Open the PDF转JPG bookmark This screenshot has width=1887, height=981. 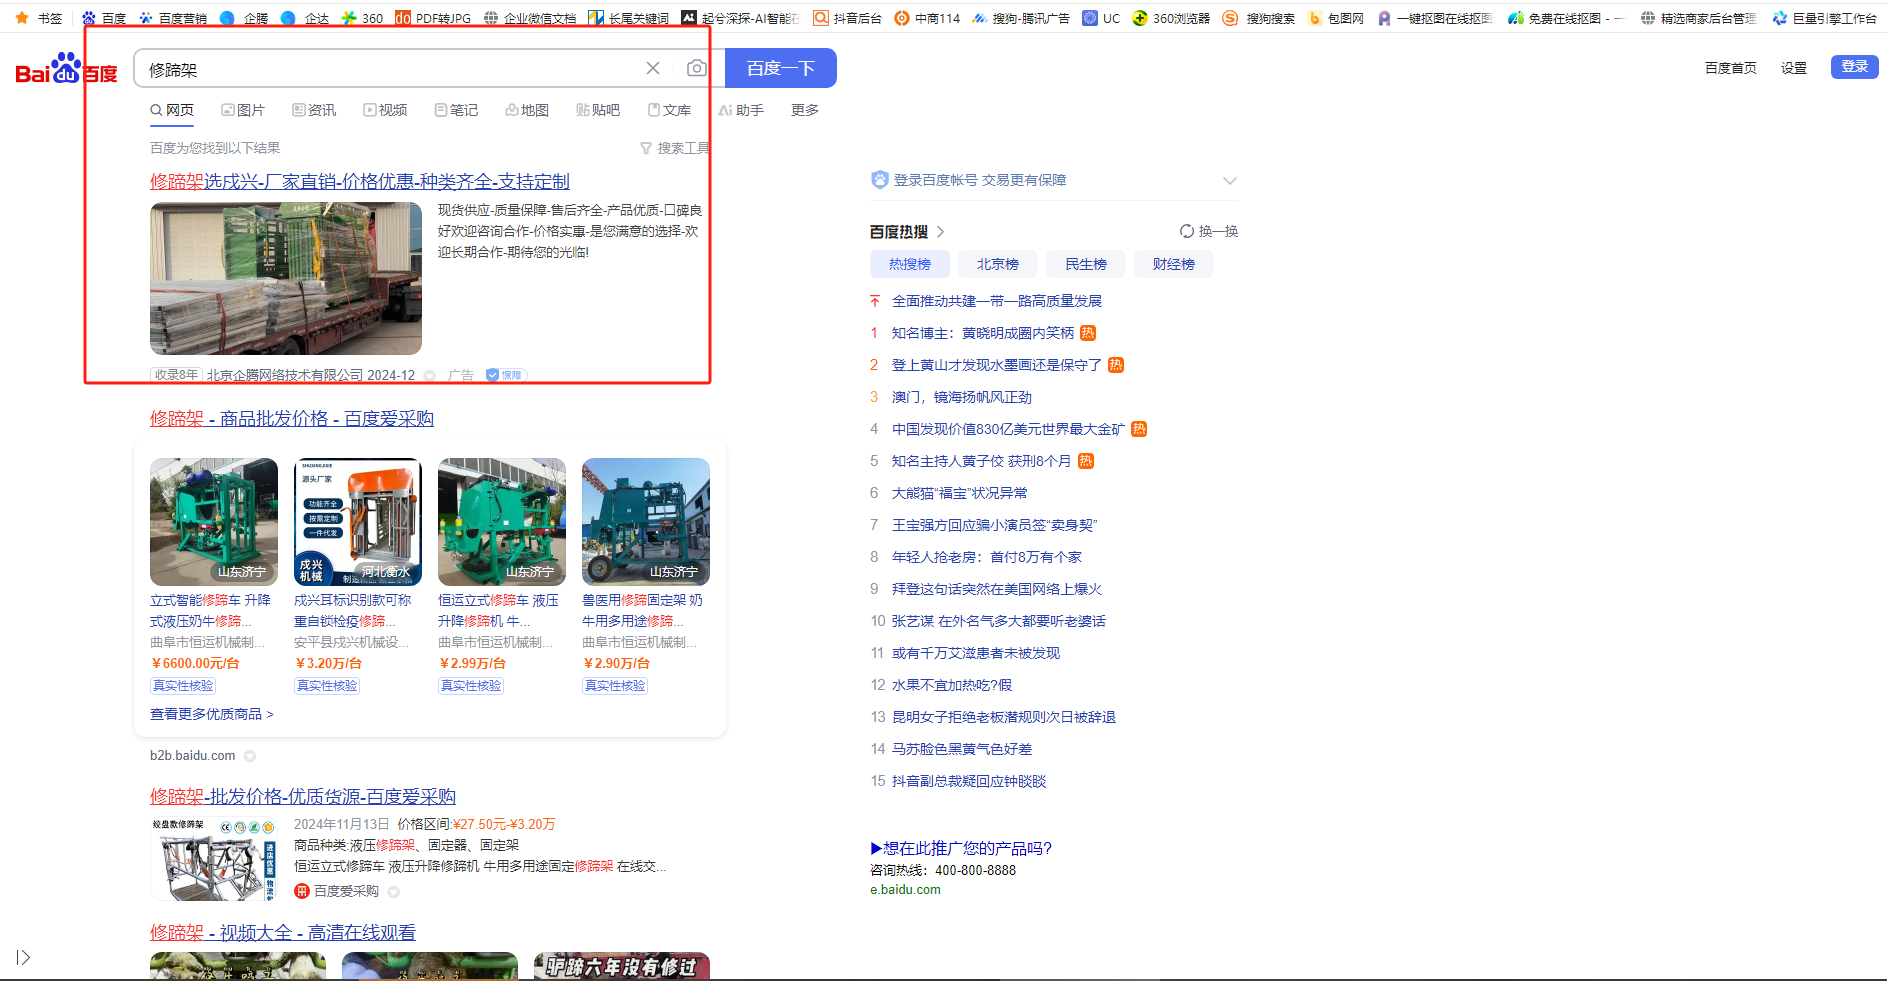[x=433, y=18]
